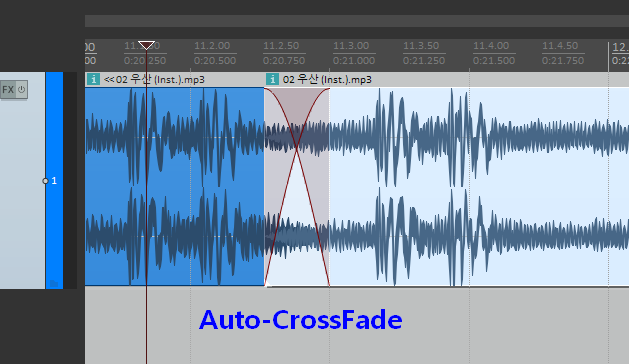Click ruler at 11.2.00 mark
This screenshot has width=629, height=364.
(x=212, y=46)
